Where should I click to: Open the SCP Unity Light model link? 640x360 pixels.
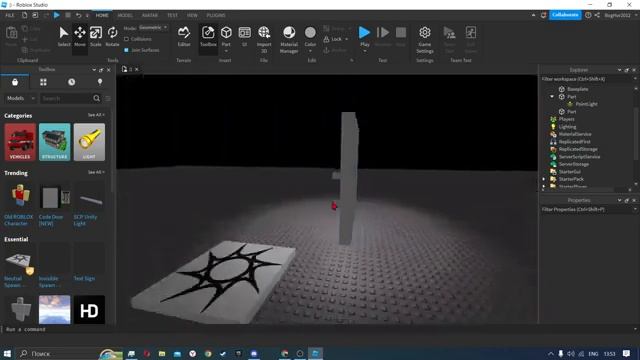click(85, 220)
